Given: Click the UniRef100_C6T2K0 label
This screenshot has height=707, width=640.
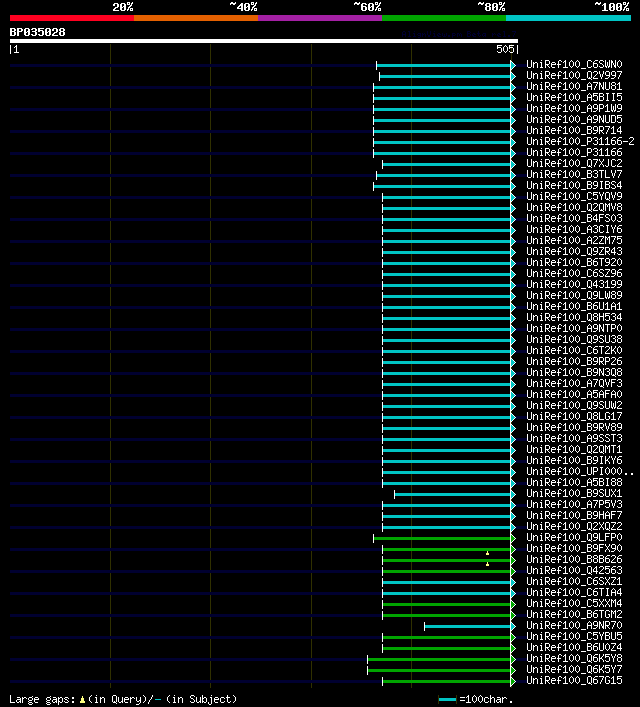Looking at the screenshot, I should tap(574, 350).
